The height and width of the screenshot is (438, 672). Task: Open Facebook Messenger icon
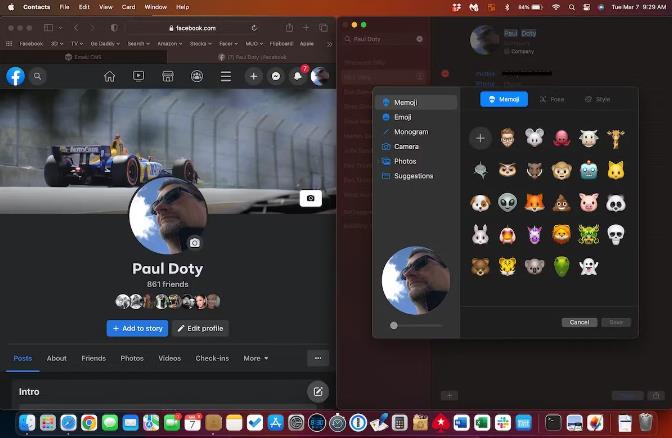(x=276, y=76)
